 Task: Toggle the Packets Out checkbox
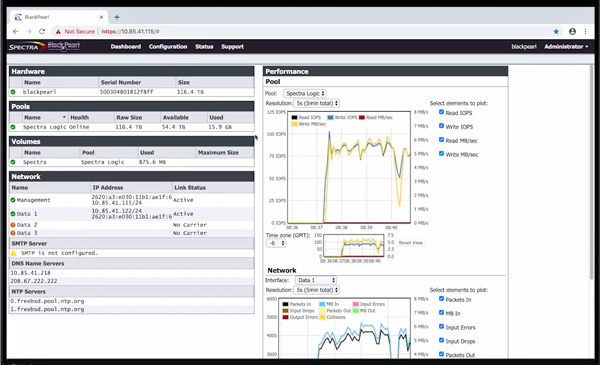(x=441, y=354)
